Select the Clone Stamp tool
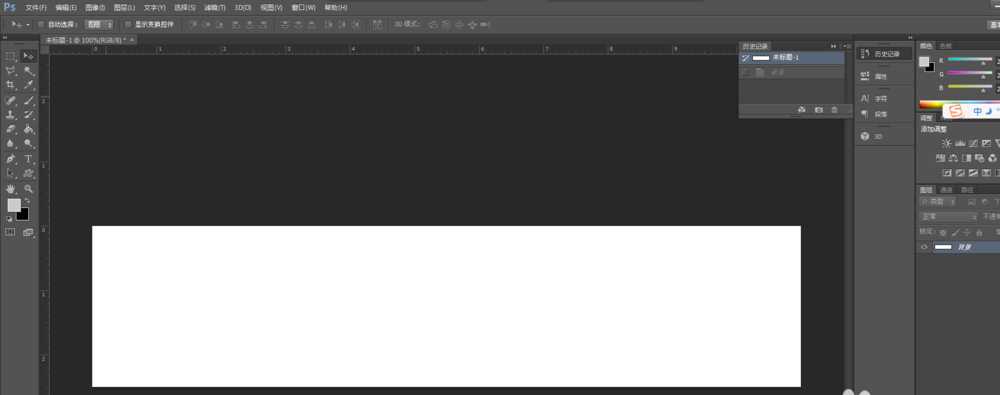Screen dimensions: 1000x395 coord(11,115)
